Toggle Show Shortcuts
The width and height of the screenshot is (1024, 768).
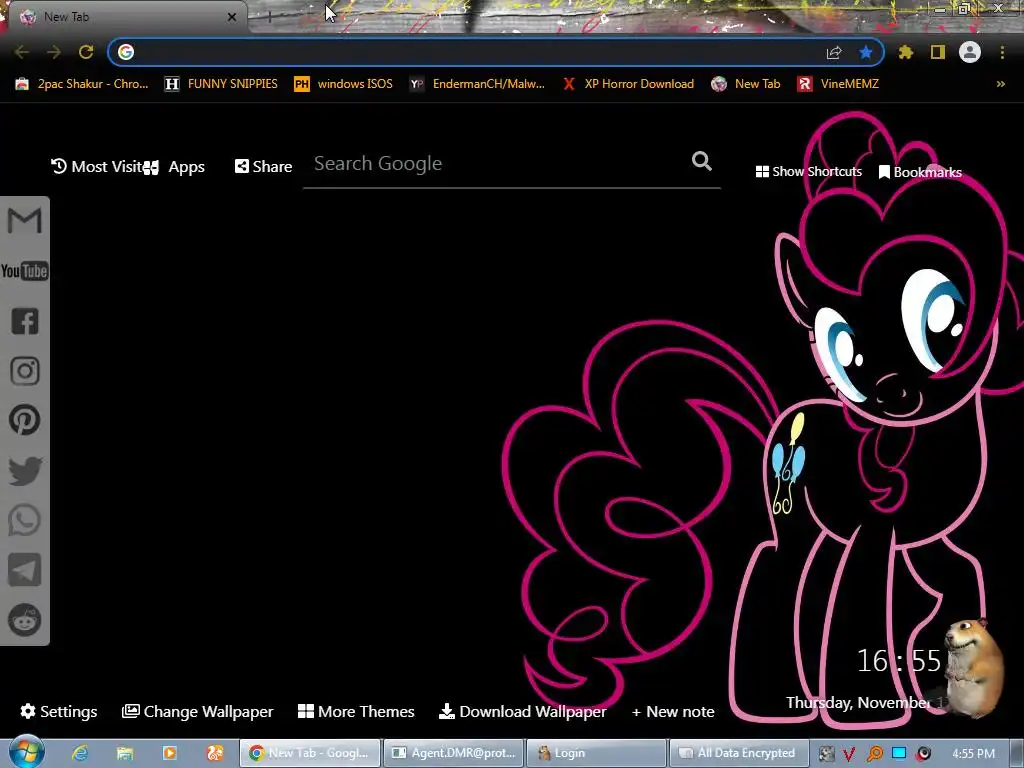808,172
